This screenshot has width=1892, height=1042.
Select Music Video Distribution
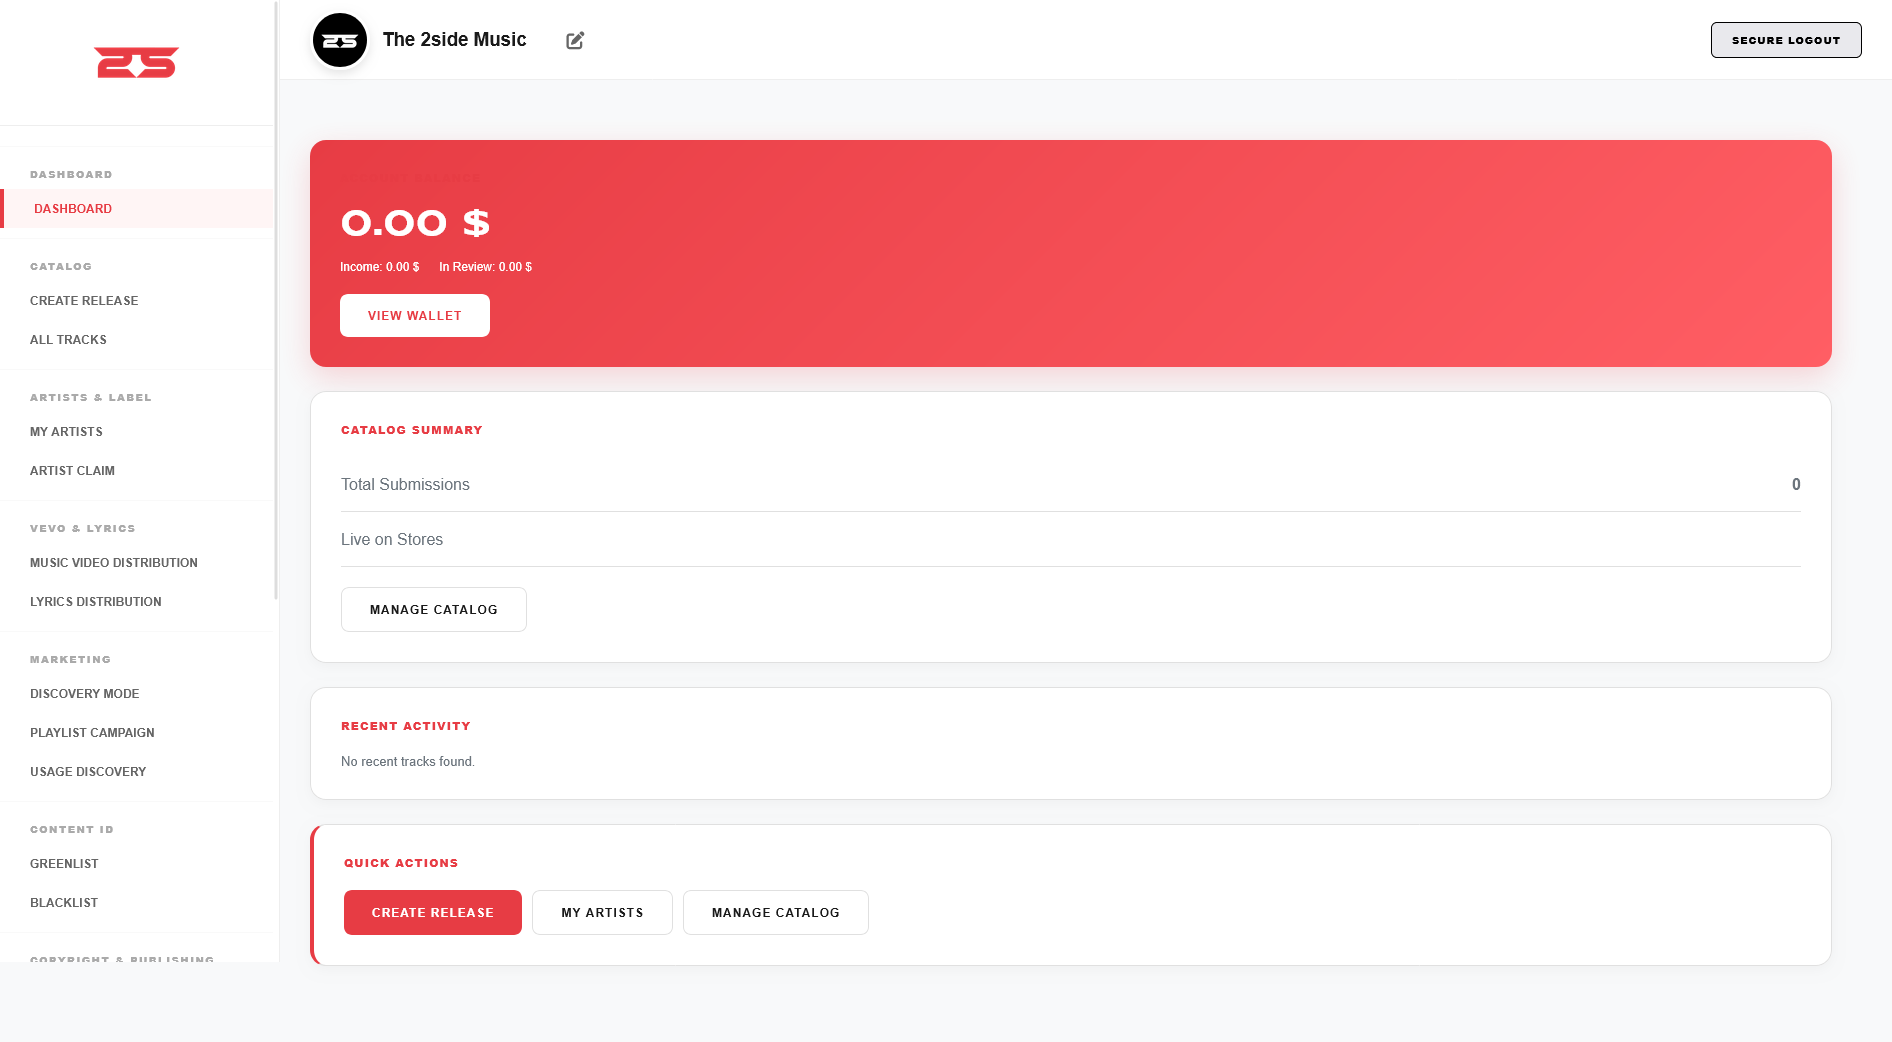(113, 562)
